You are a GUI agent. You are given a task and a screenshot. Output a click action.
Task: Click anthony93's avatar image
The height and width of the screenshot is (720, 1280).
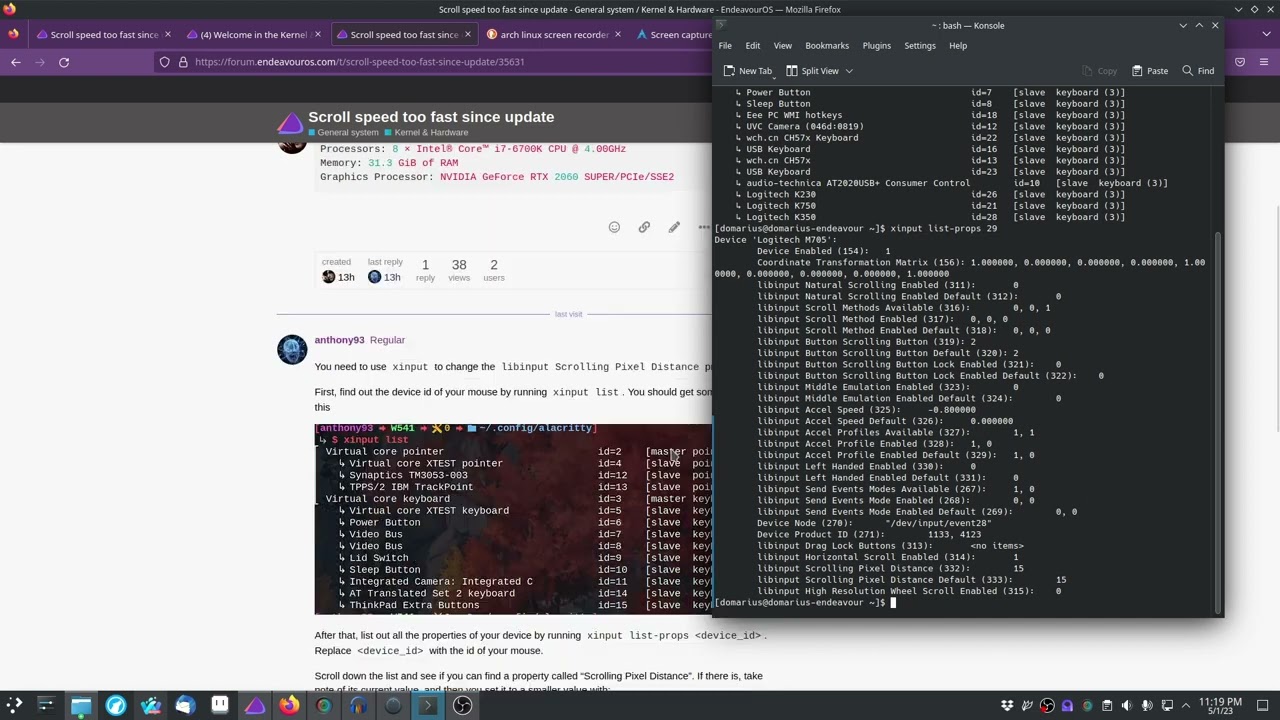[292, 349]
